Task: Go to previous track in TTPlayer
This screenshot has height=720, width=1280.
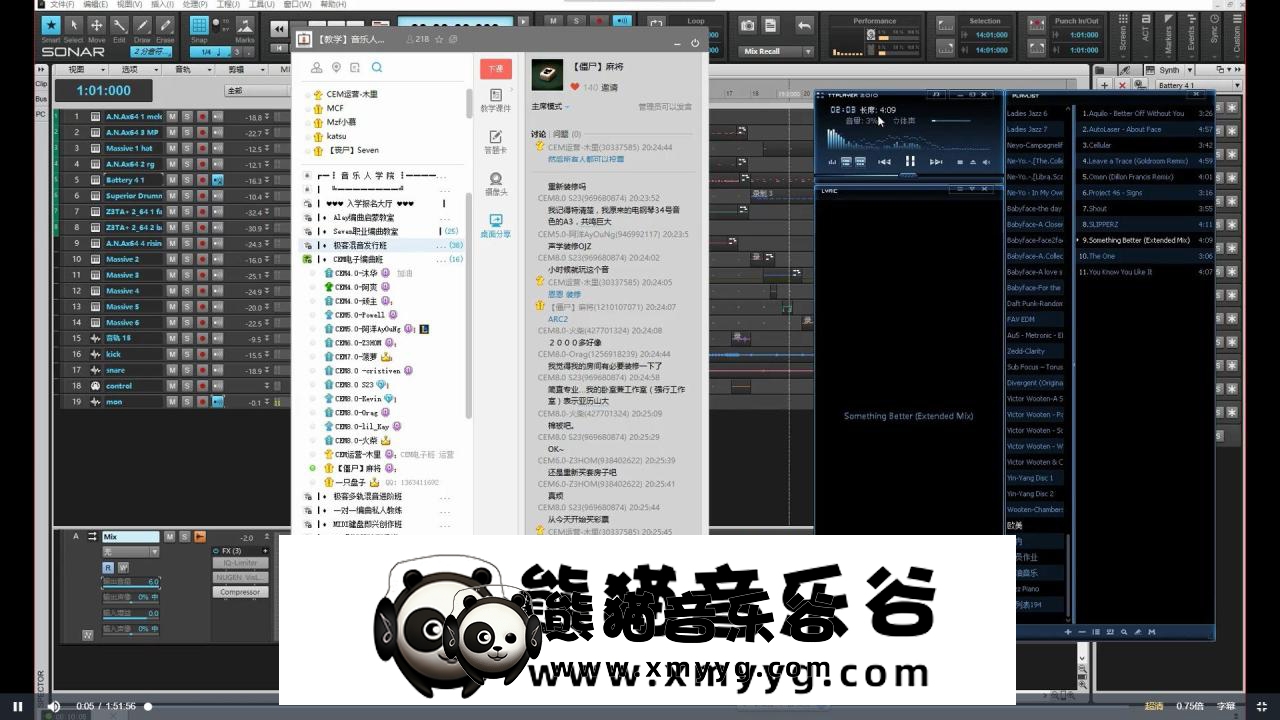Action: (x=884, y=161)
